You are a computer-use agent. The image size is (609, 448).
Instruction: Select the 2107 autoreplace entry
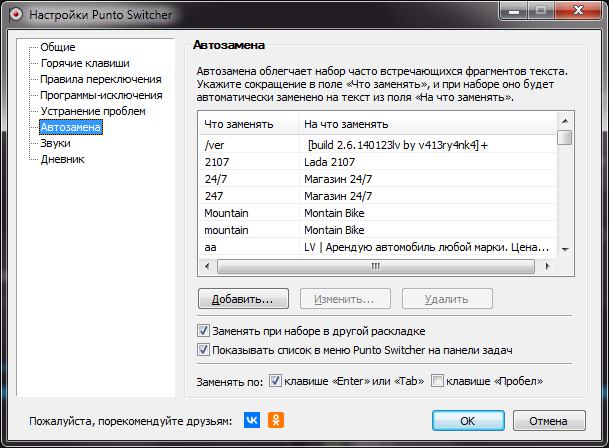[x=378, y=162]
